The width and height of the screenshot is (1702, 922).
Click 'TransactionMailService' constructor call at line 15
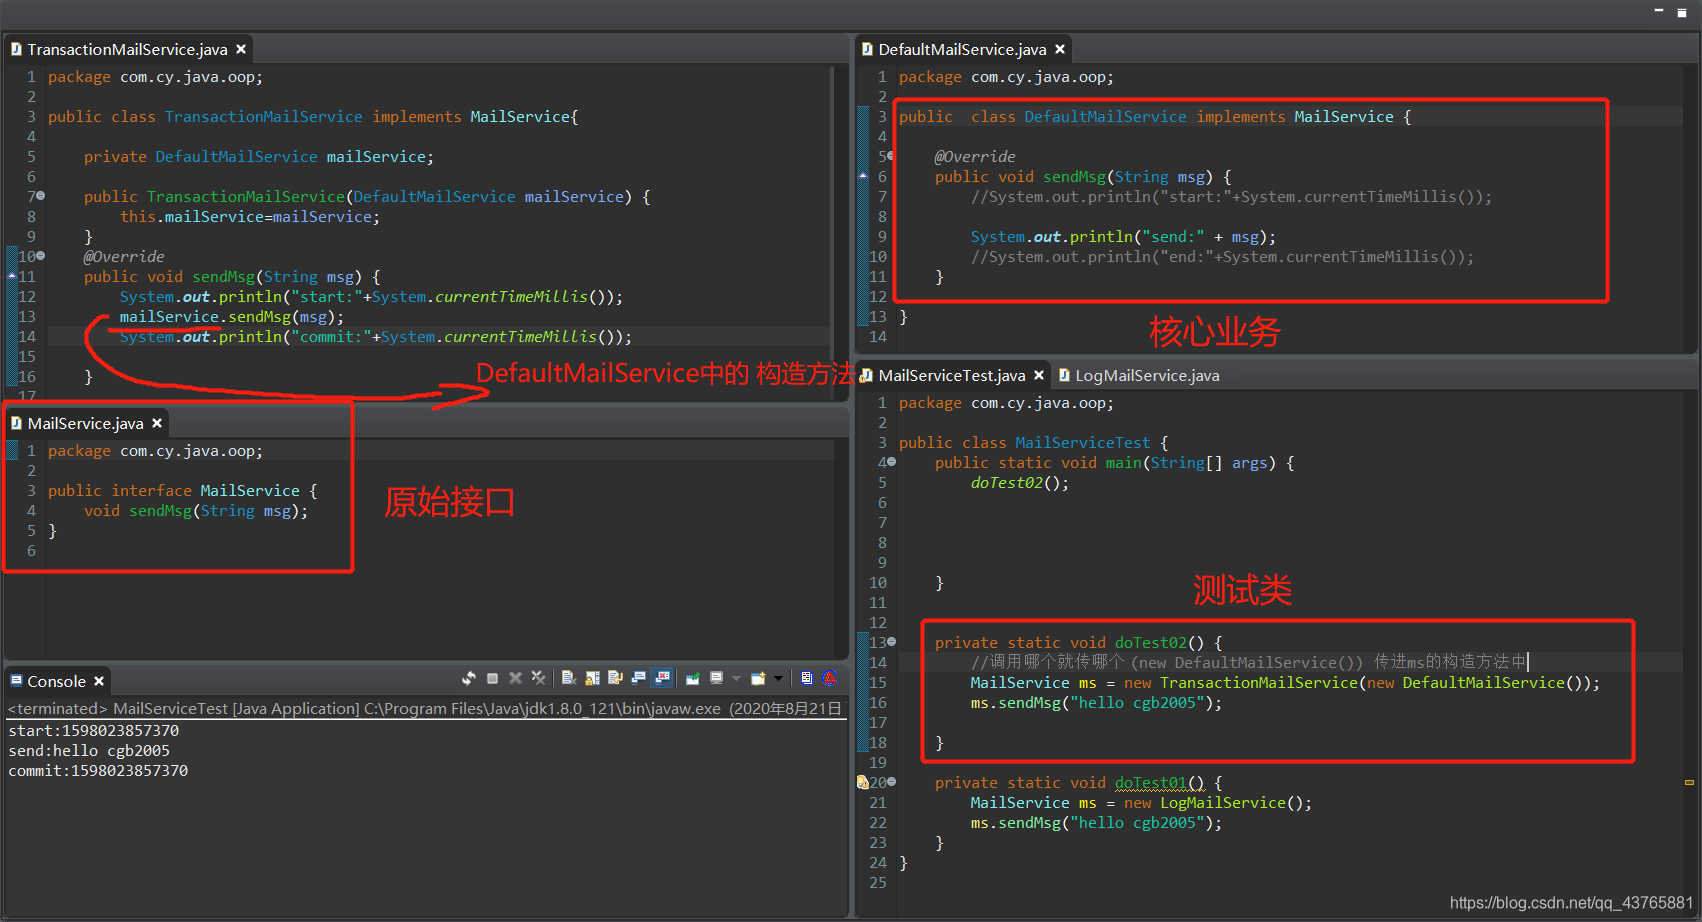pyautogui.click(x=1259, y=683)
